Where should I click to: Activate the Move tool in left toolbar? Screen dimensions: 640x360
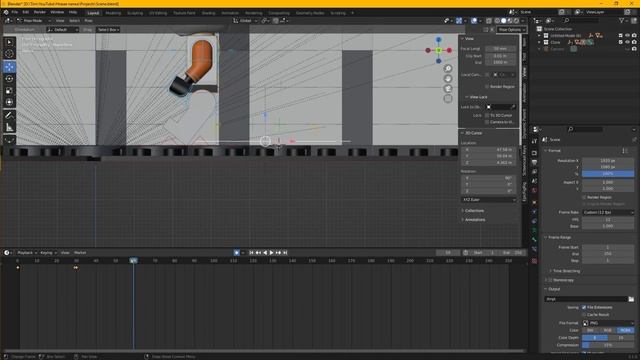click(9, 67)
